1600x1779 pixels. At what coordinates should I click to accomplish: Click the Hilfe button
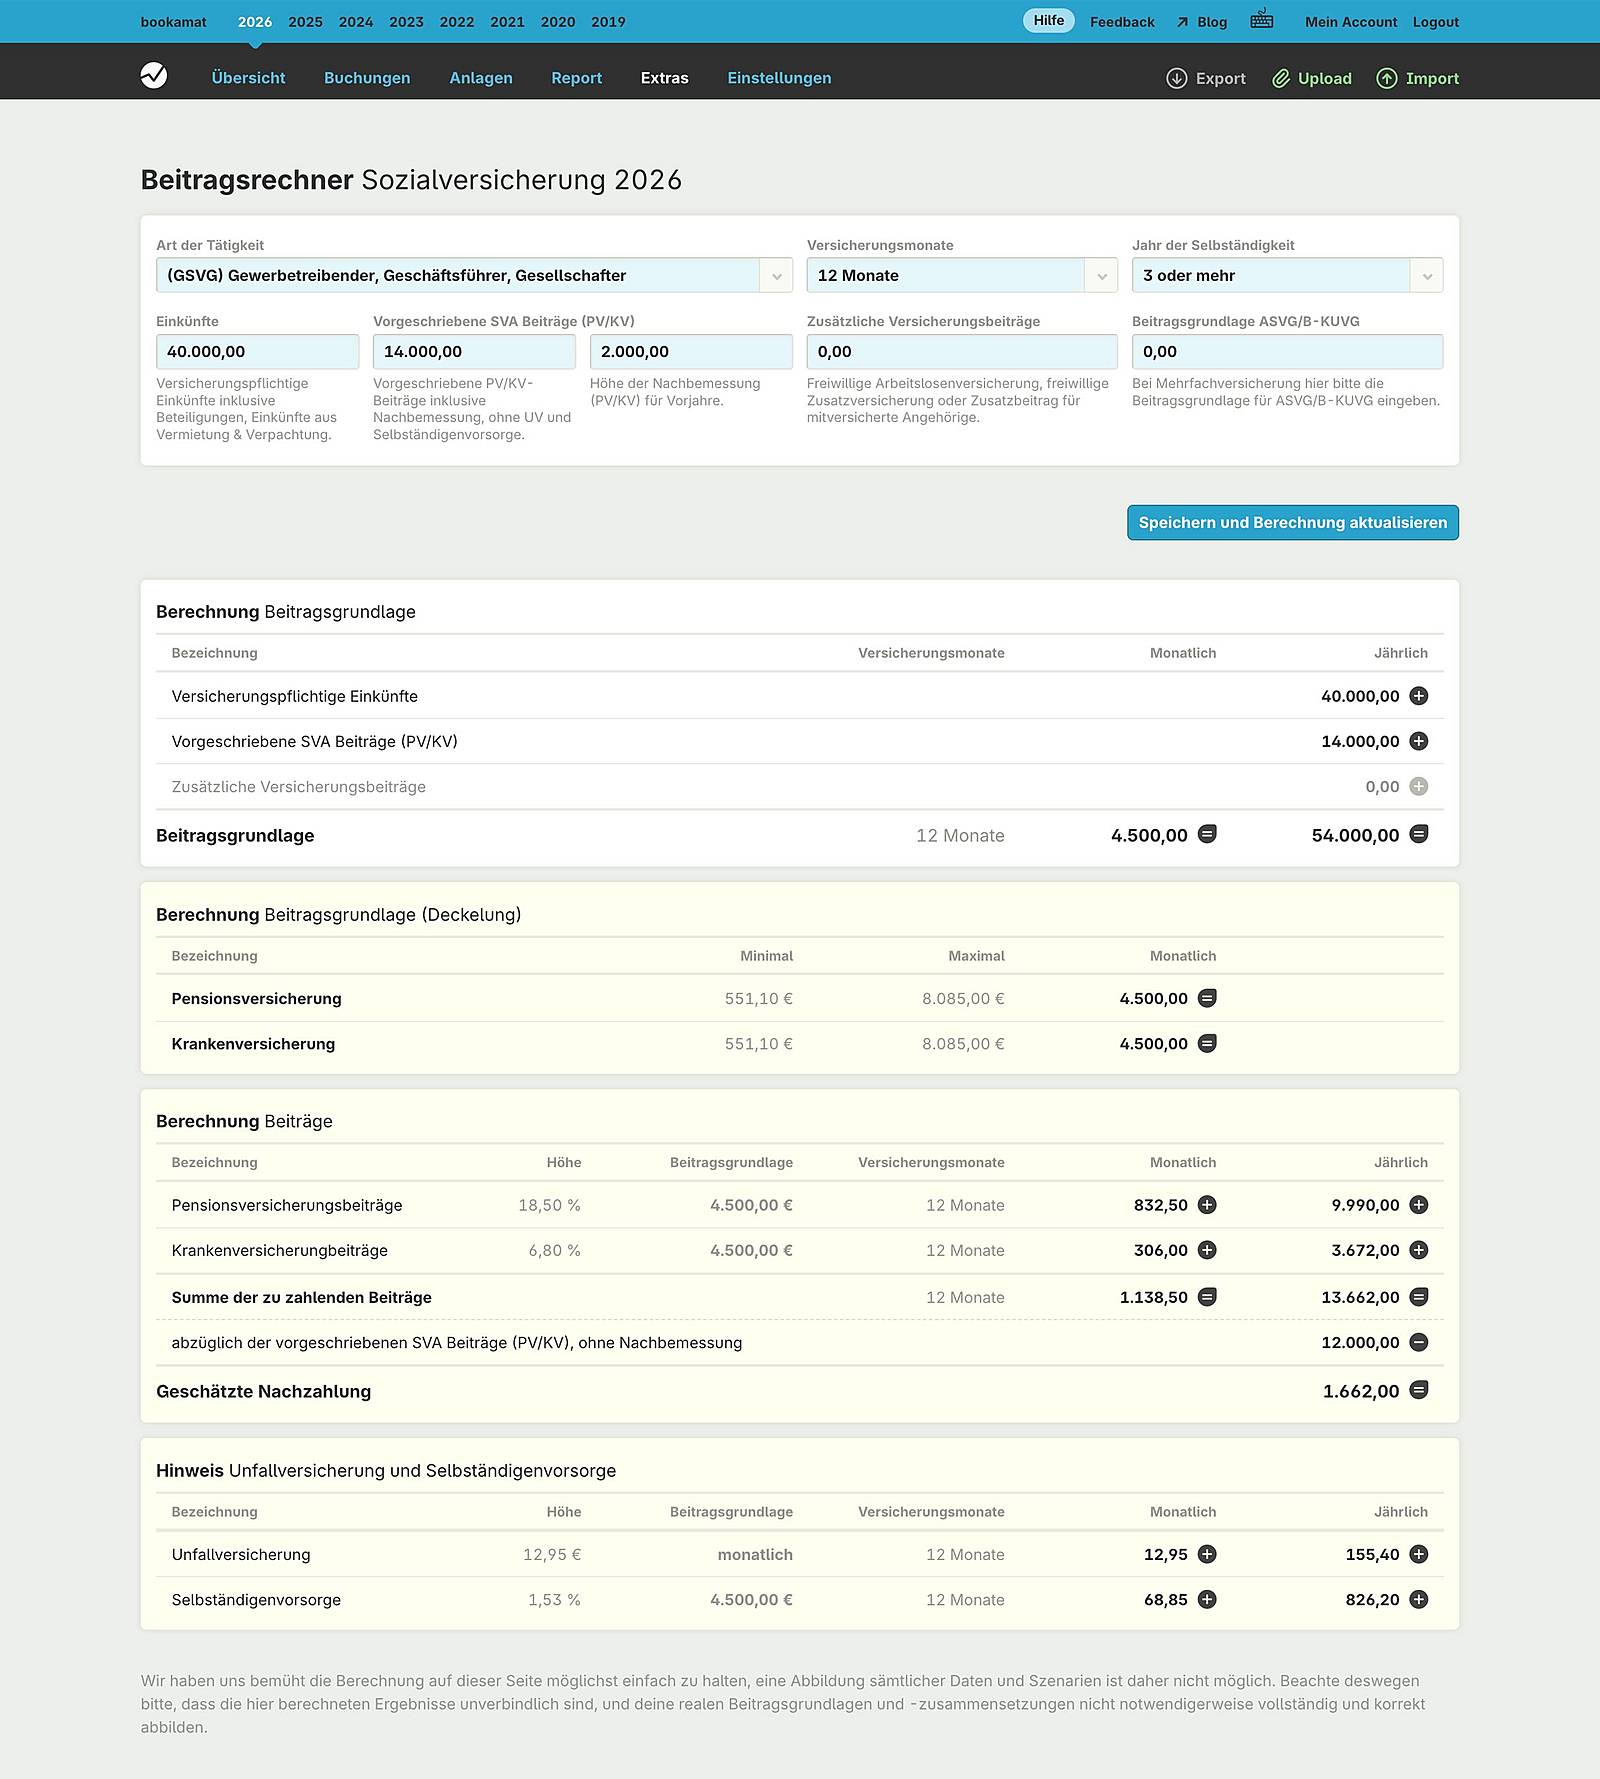[x=1048, y=21]
